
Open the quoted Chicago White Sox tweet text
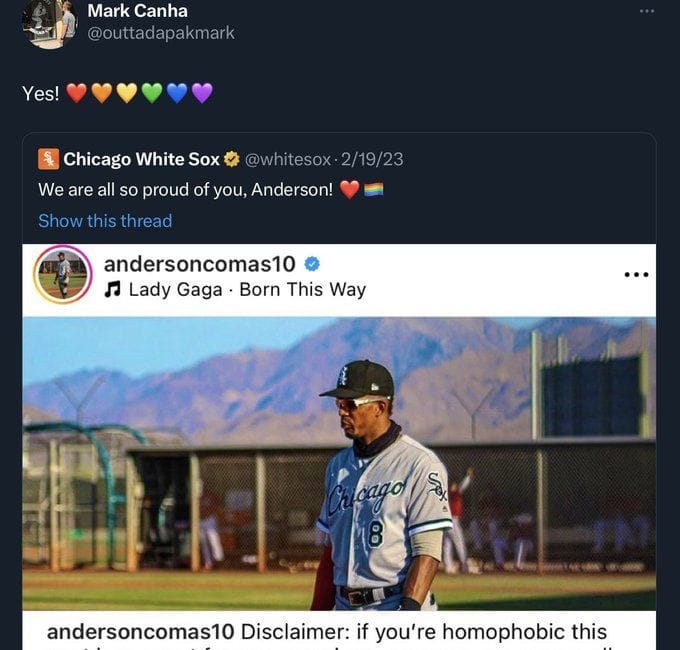pyautogui.click(x=186, y=190)
